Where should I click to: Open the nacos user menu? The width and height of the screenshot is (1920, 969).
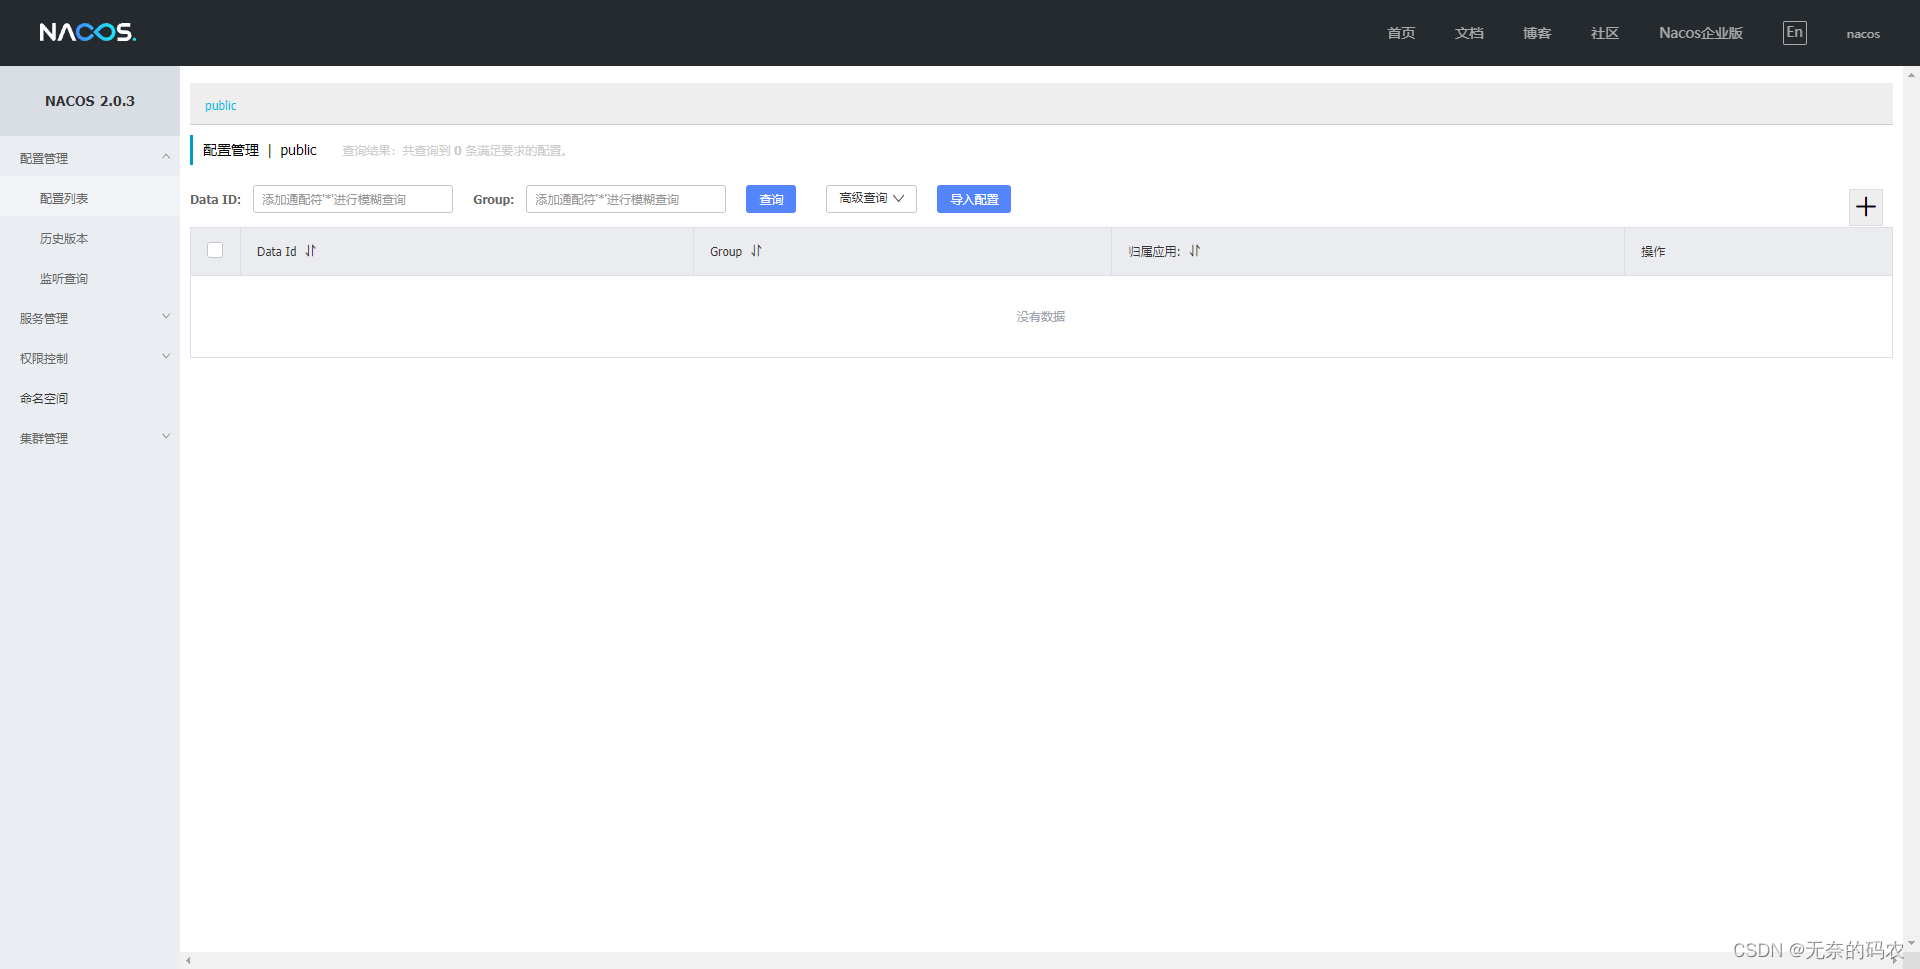(x=1862, y=34)
